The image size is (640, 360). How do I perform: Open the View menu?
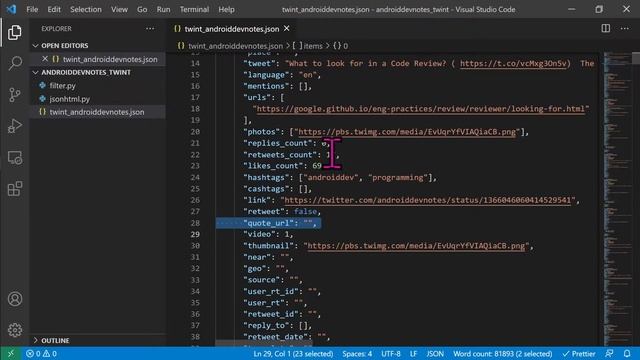pyautogui.click(x=119, y=9)
